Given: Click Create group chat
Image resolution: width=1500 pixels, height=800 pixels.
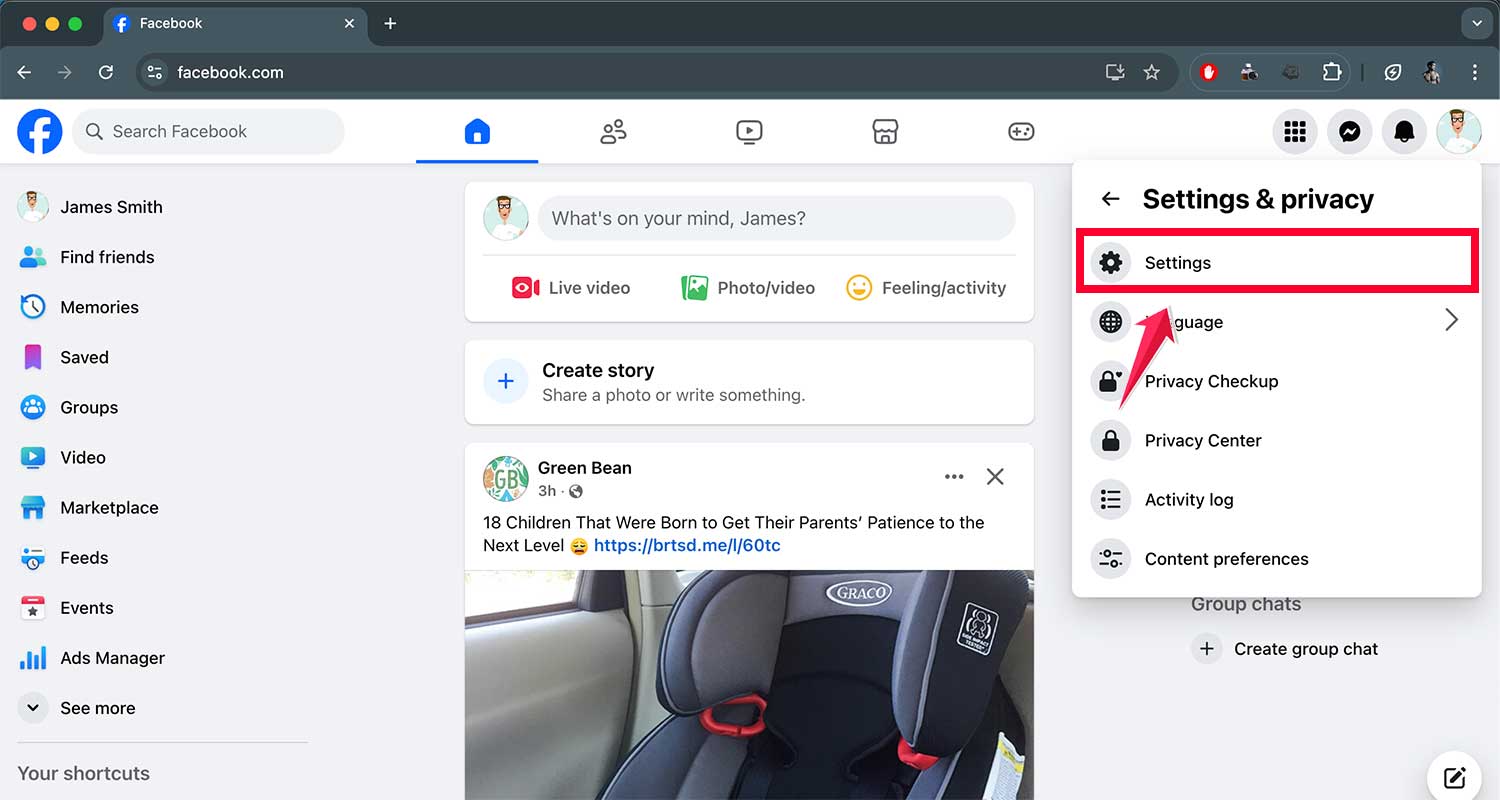Looking at the screenshot, I should [x=1305, y=649].
